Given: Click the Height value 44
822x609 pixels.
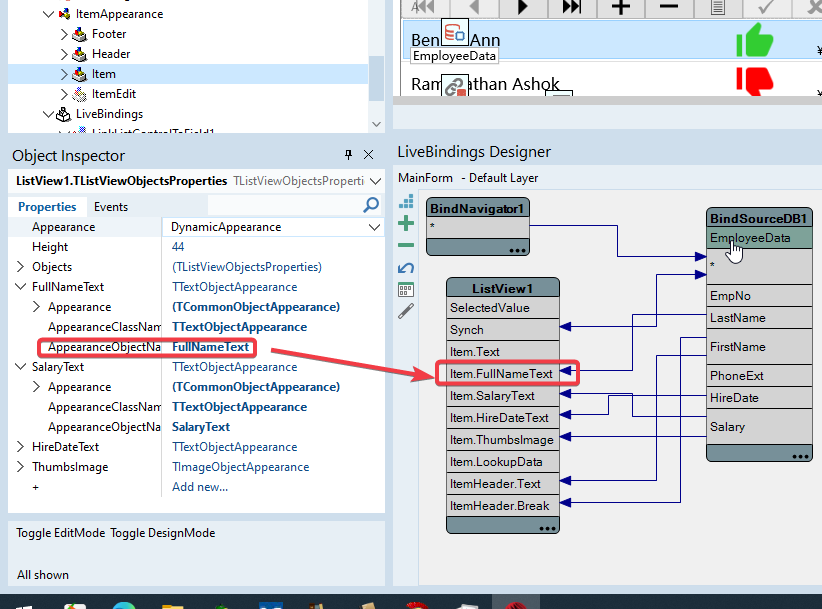Looking at the screenshot, I should (x=178, y=247).
